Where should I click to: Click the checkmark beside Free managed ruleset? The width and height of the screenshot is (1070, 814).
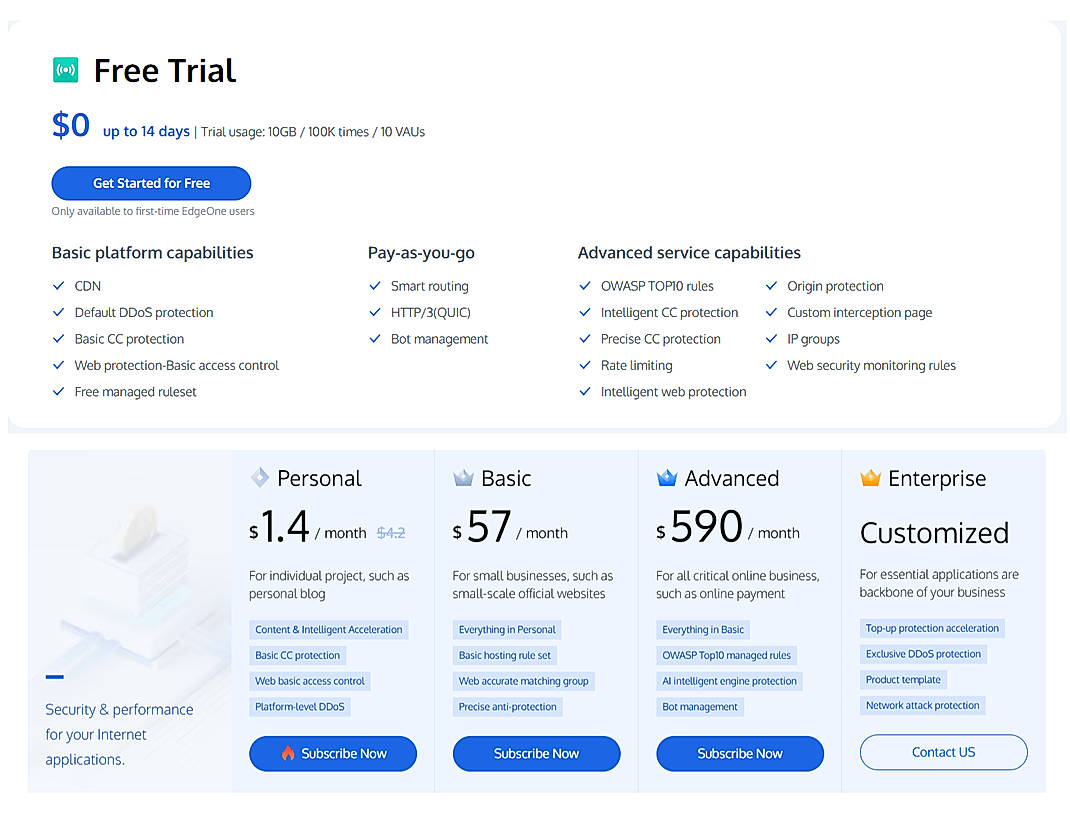tap(58, 392)
